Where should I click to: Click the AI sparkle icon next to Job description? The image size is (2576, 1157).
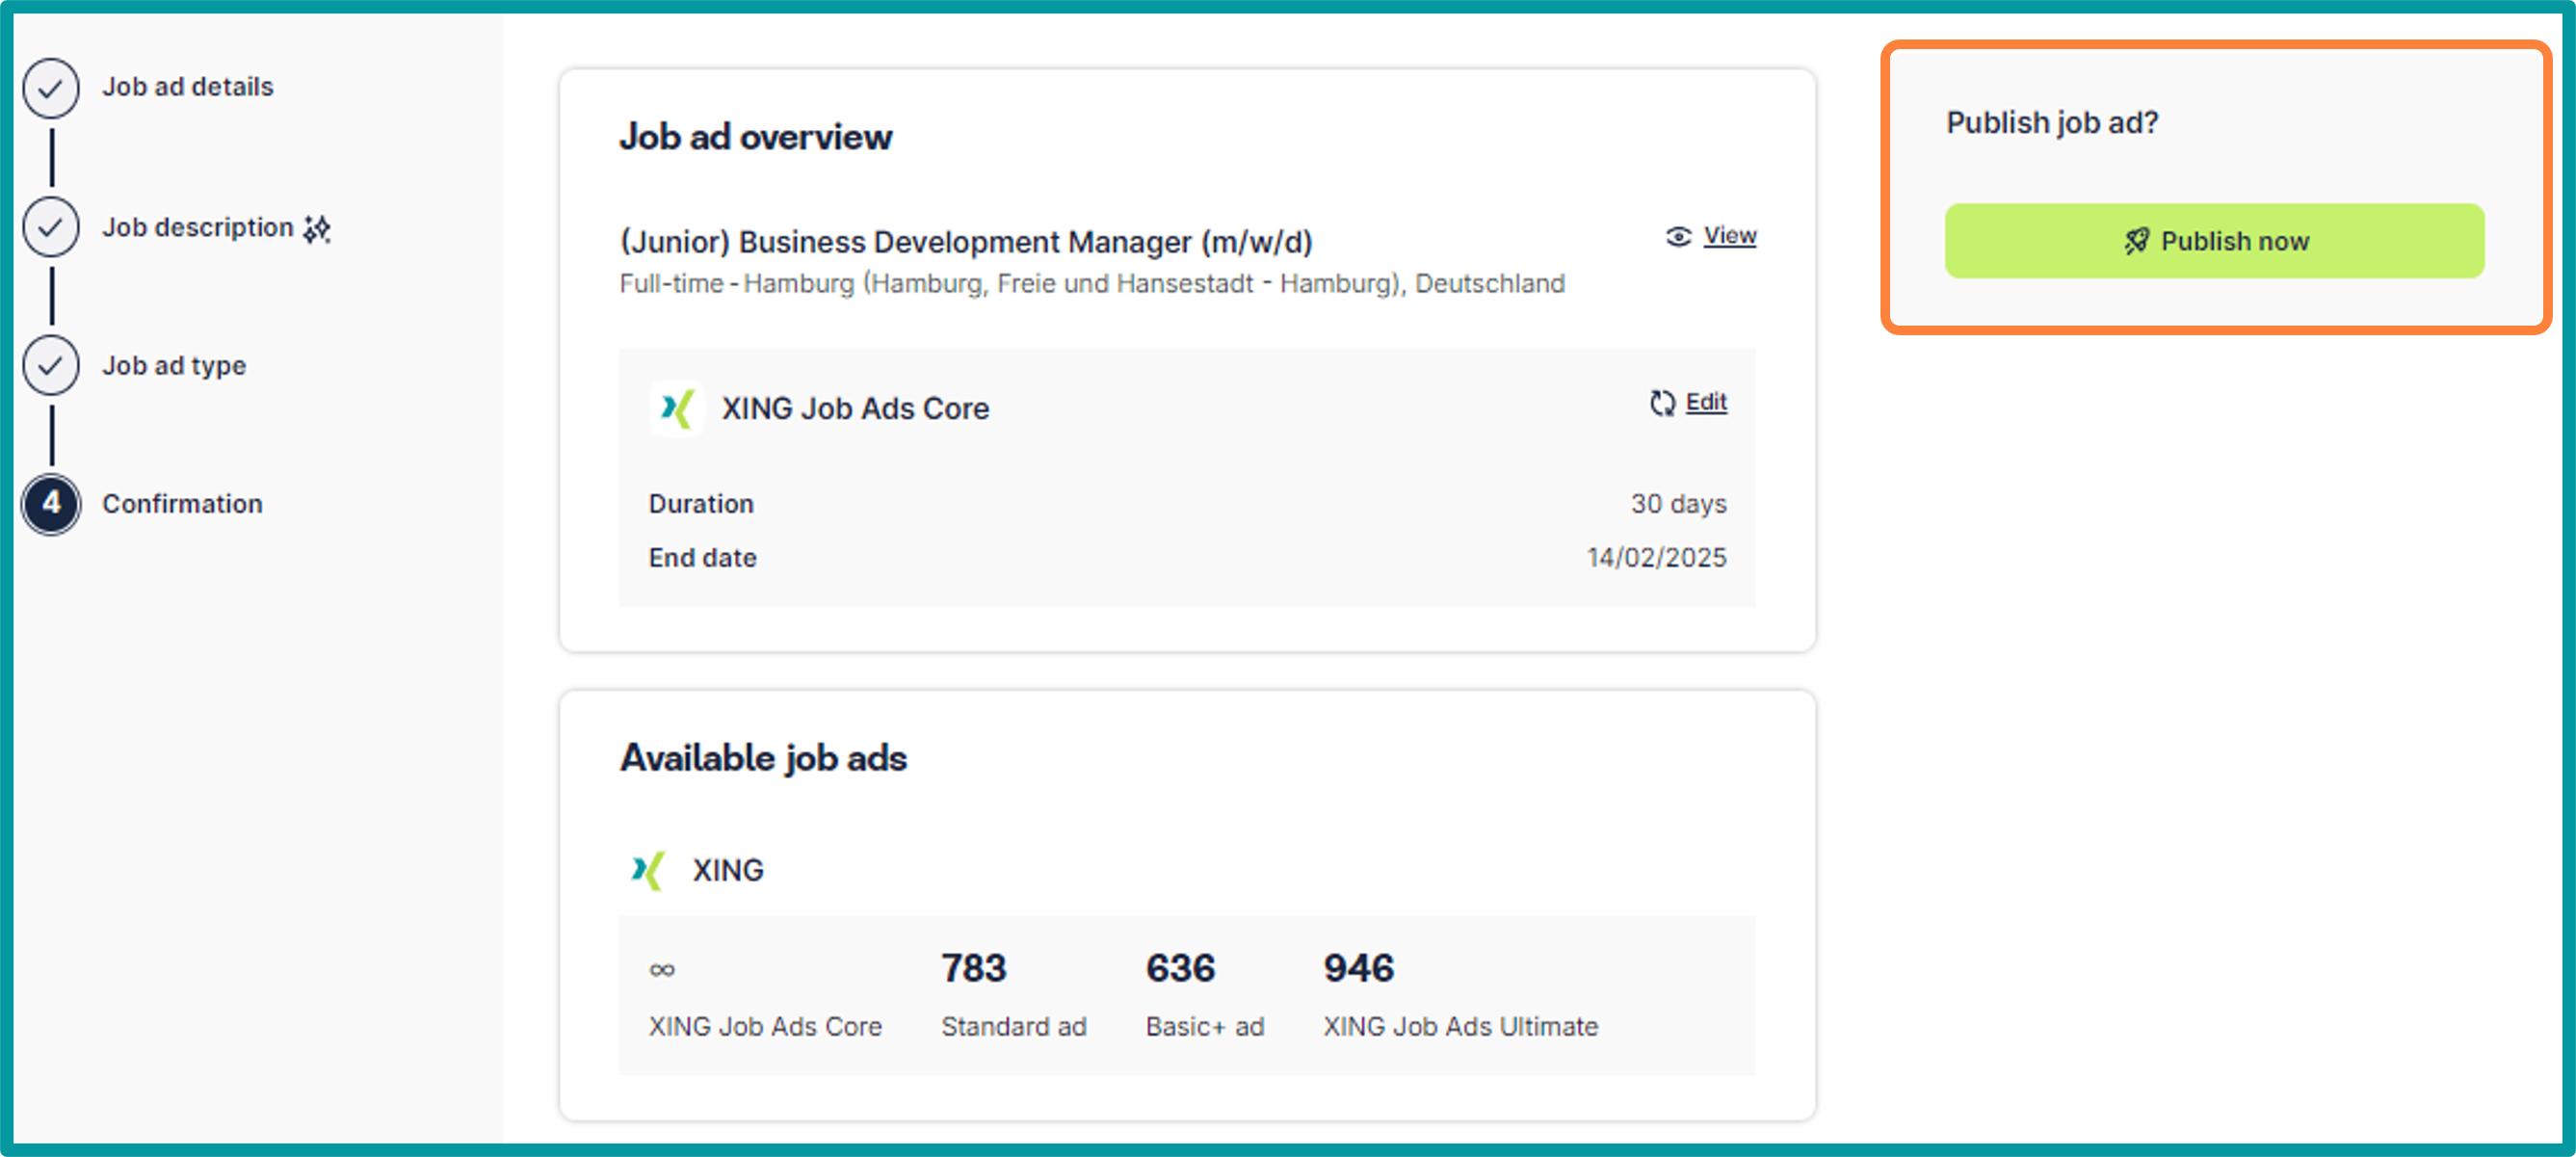[x=317, y=229]
